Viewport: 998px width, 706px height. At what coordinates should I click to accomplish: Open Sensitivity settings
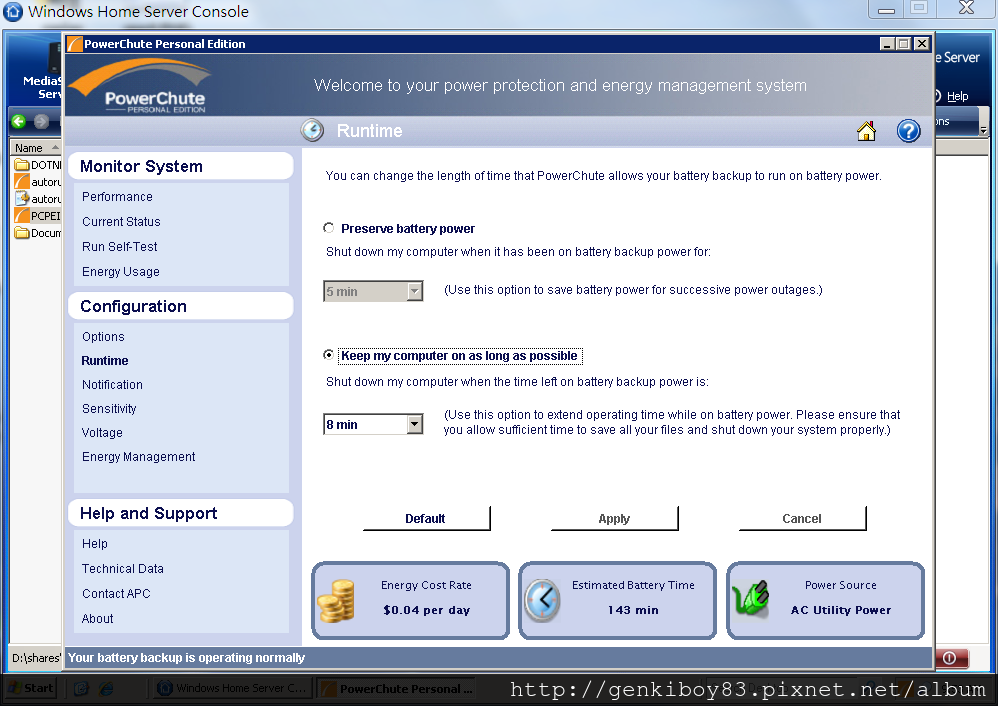[109, 409]
